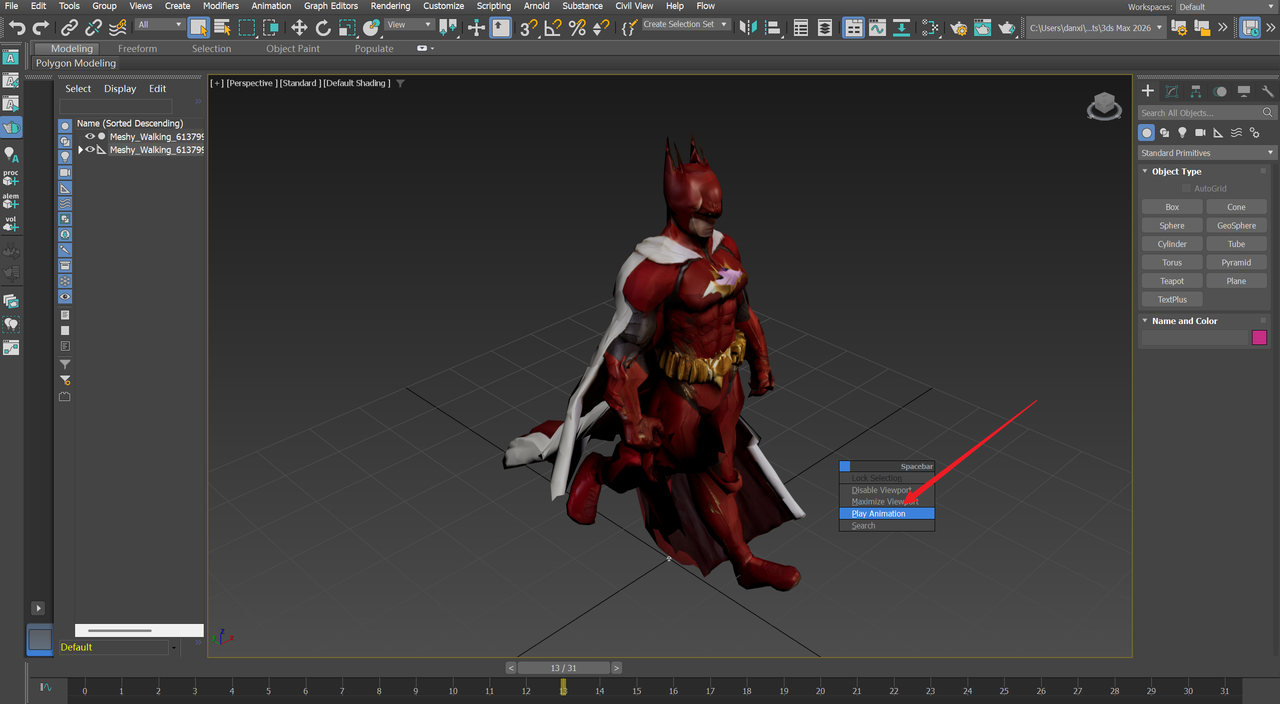Toggle the Ribbon display
This screenshot has width=1280, height=704.
pyautogui.click(x=853, y=28)
